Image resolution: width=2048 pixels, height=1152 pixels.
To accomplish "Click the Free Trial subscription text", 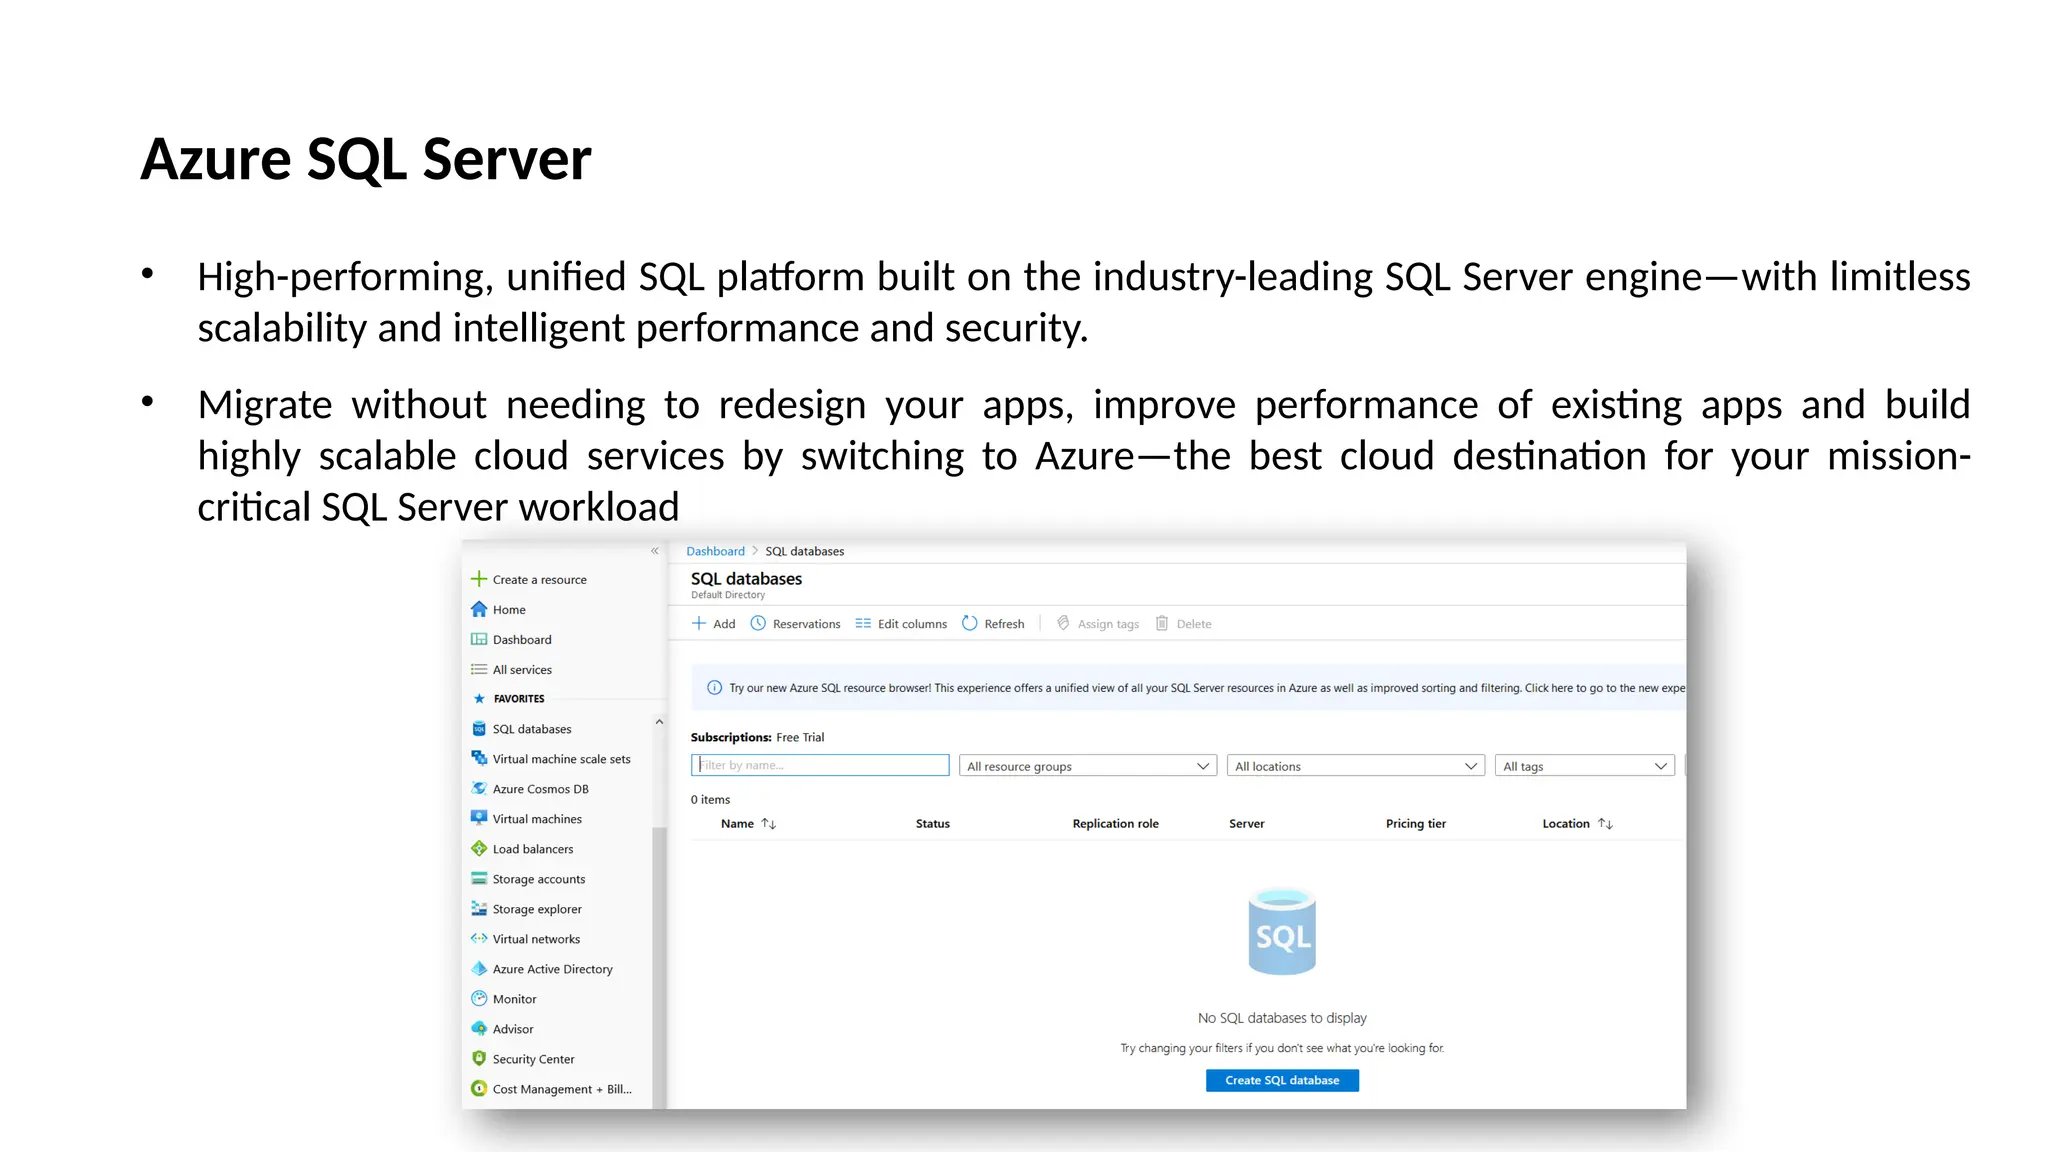I will tap(800, 738).
